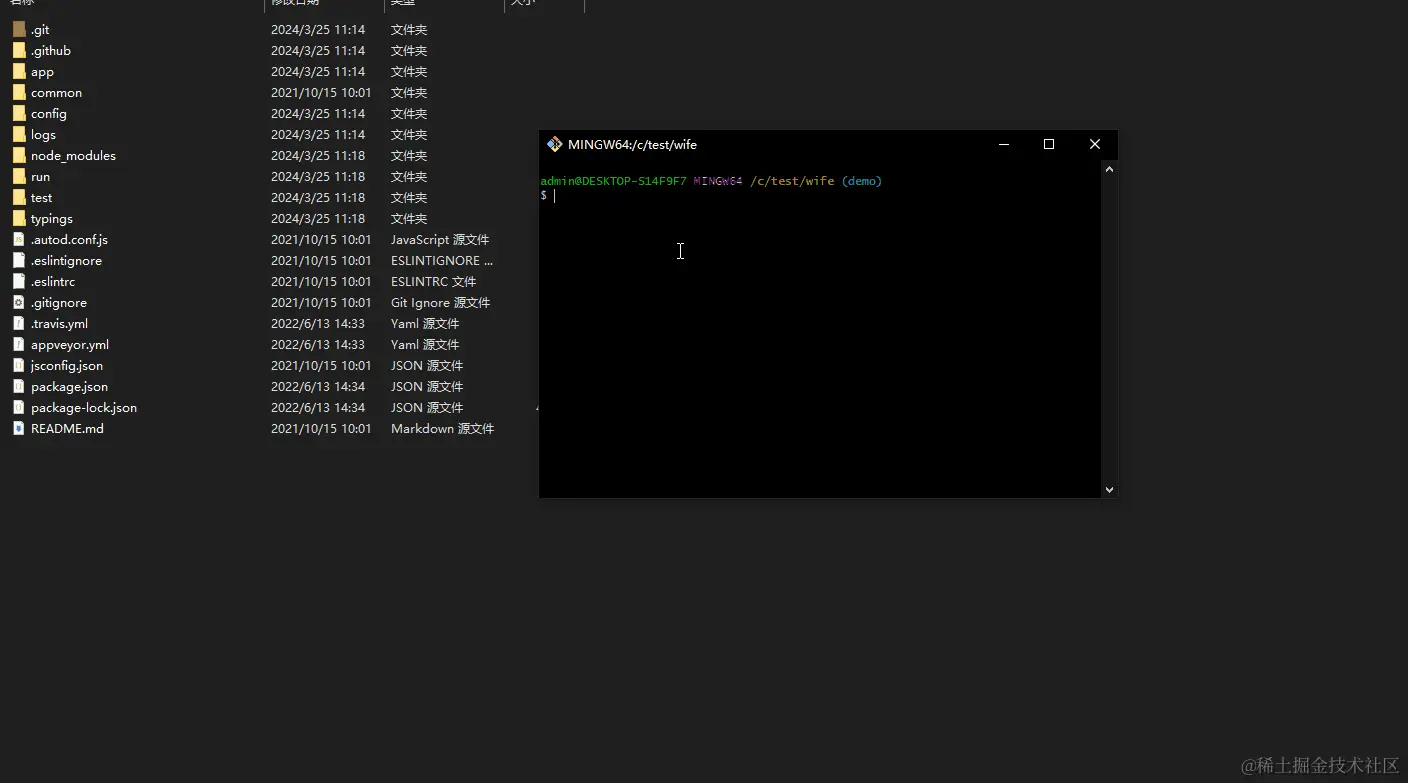The height and width of the screenshot is (783, 1408).
Task: Pick the common folder icon
Action: point(19,93)
